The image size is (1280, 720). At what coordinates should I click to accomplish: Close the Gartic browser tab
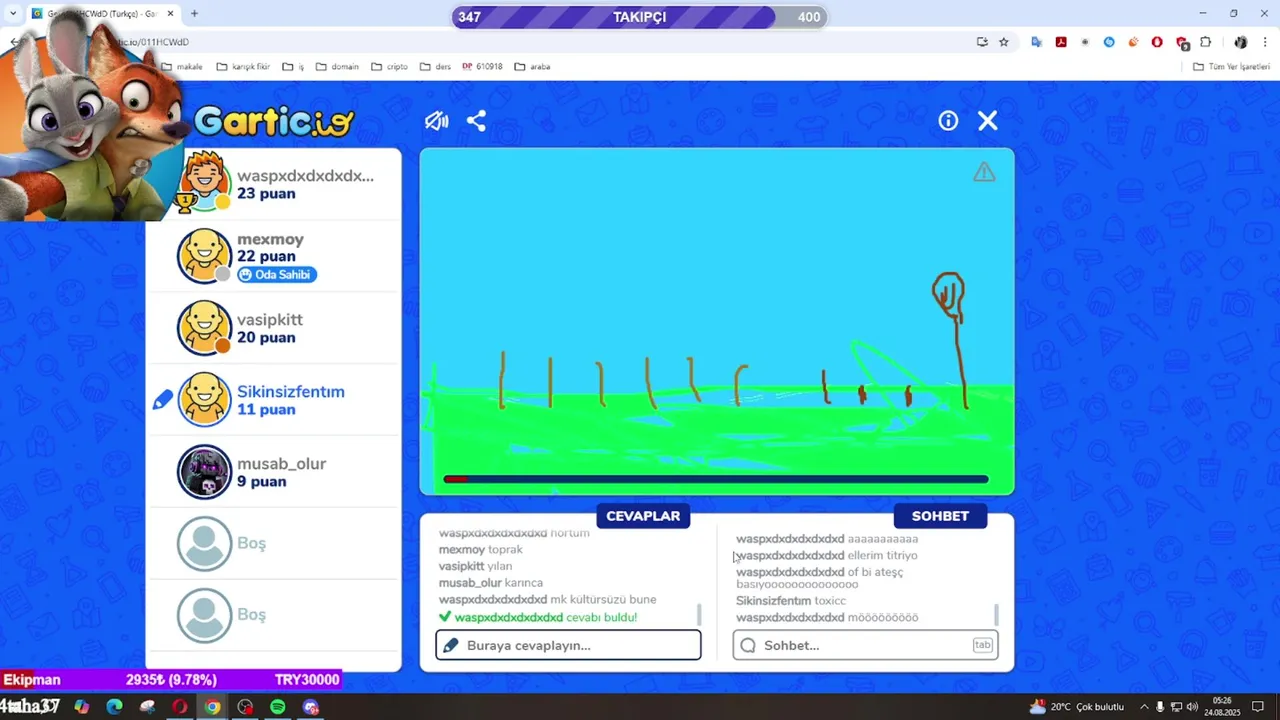coord(170,13)
